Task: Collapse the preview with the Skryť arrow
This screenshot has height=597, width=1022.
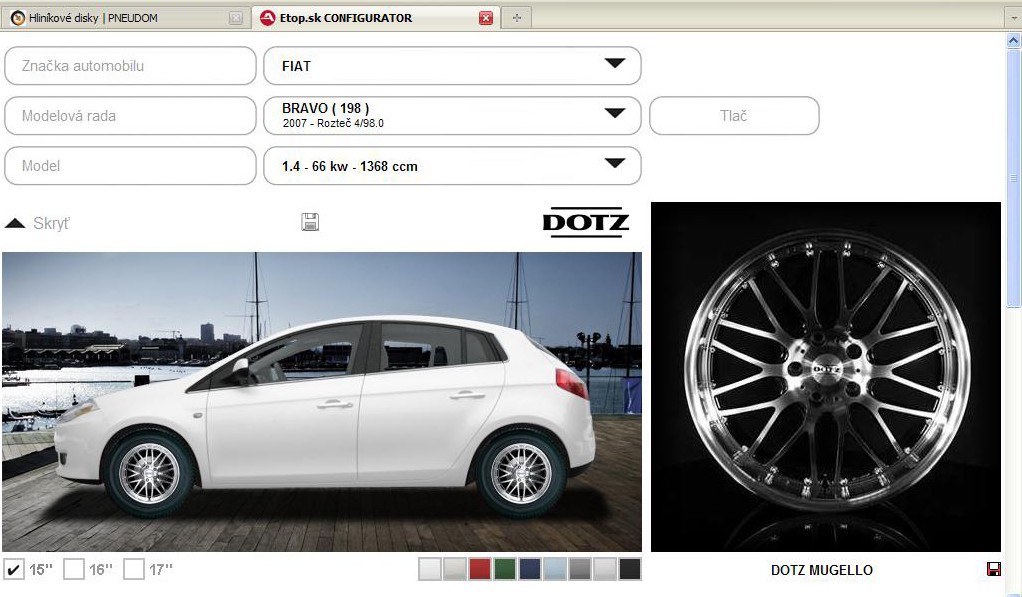Action: 15,223
